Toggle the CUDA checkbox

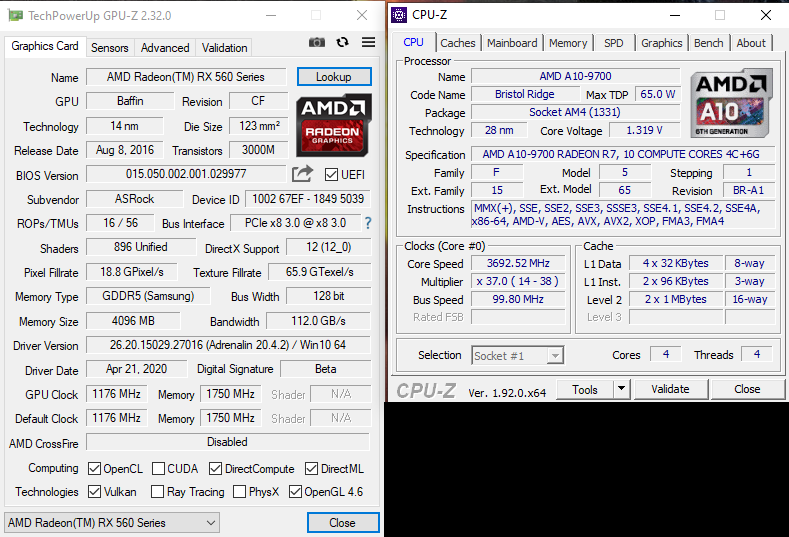tap(158, 469)
